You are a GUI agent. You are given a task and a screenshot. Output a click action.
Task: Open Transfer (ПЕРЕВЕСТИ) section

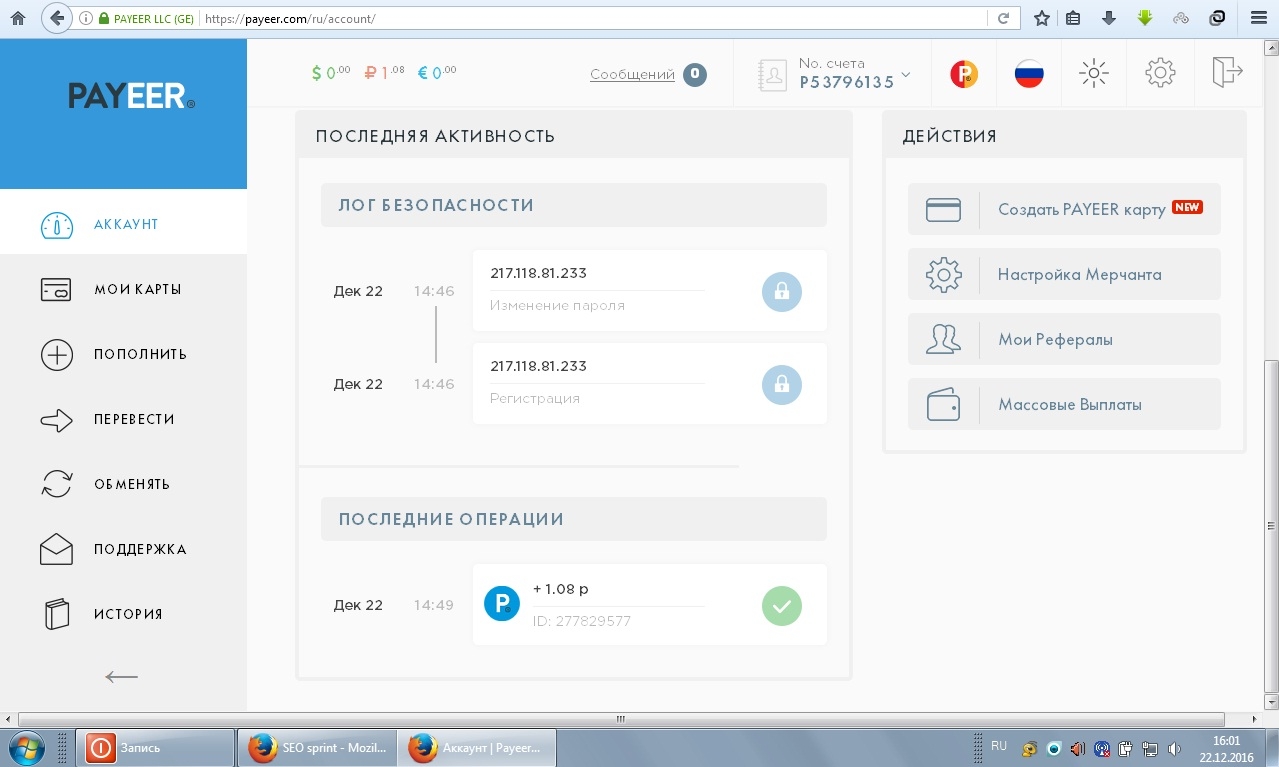(x=123, y=419)
